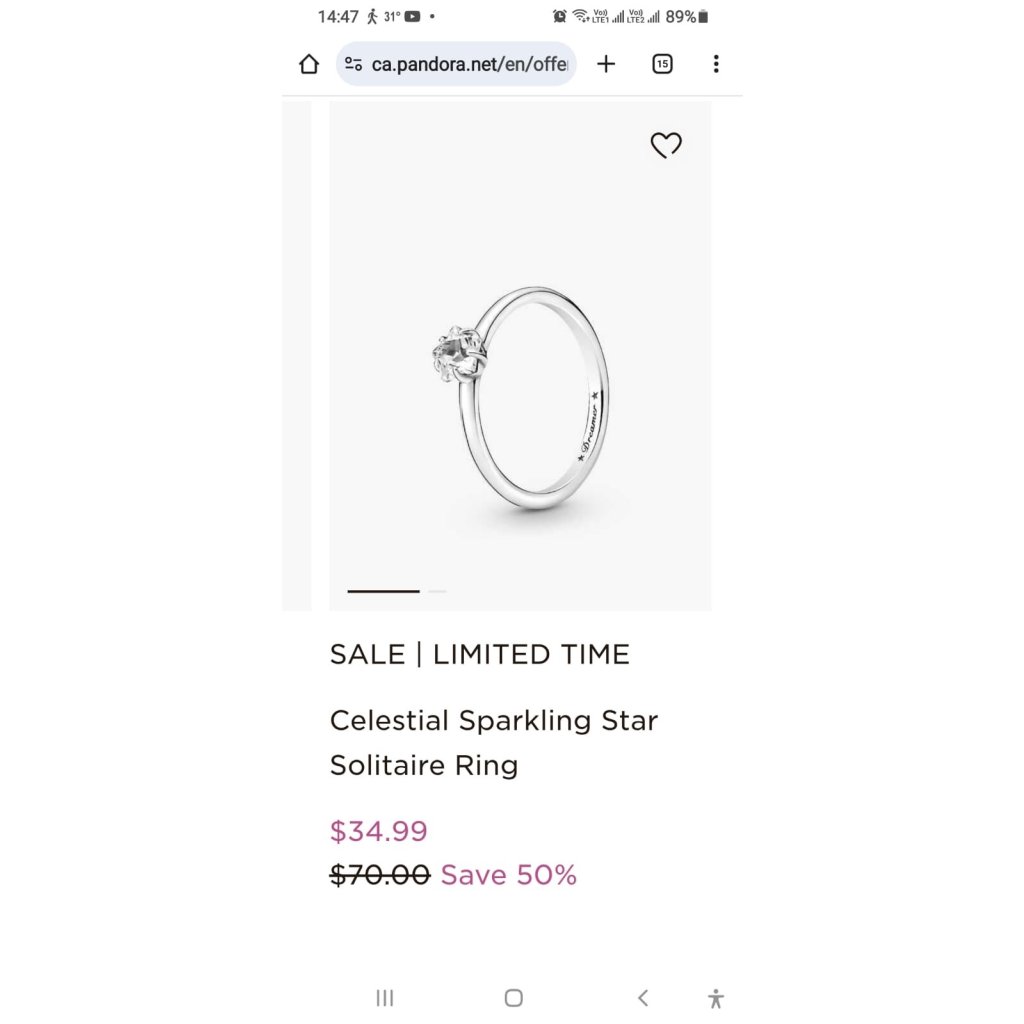Select the second image carousel indicator
Viewport: 1024px width, 1024px height.
[438, 591]
